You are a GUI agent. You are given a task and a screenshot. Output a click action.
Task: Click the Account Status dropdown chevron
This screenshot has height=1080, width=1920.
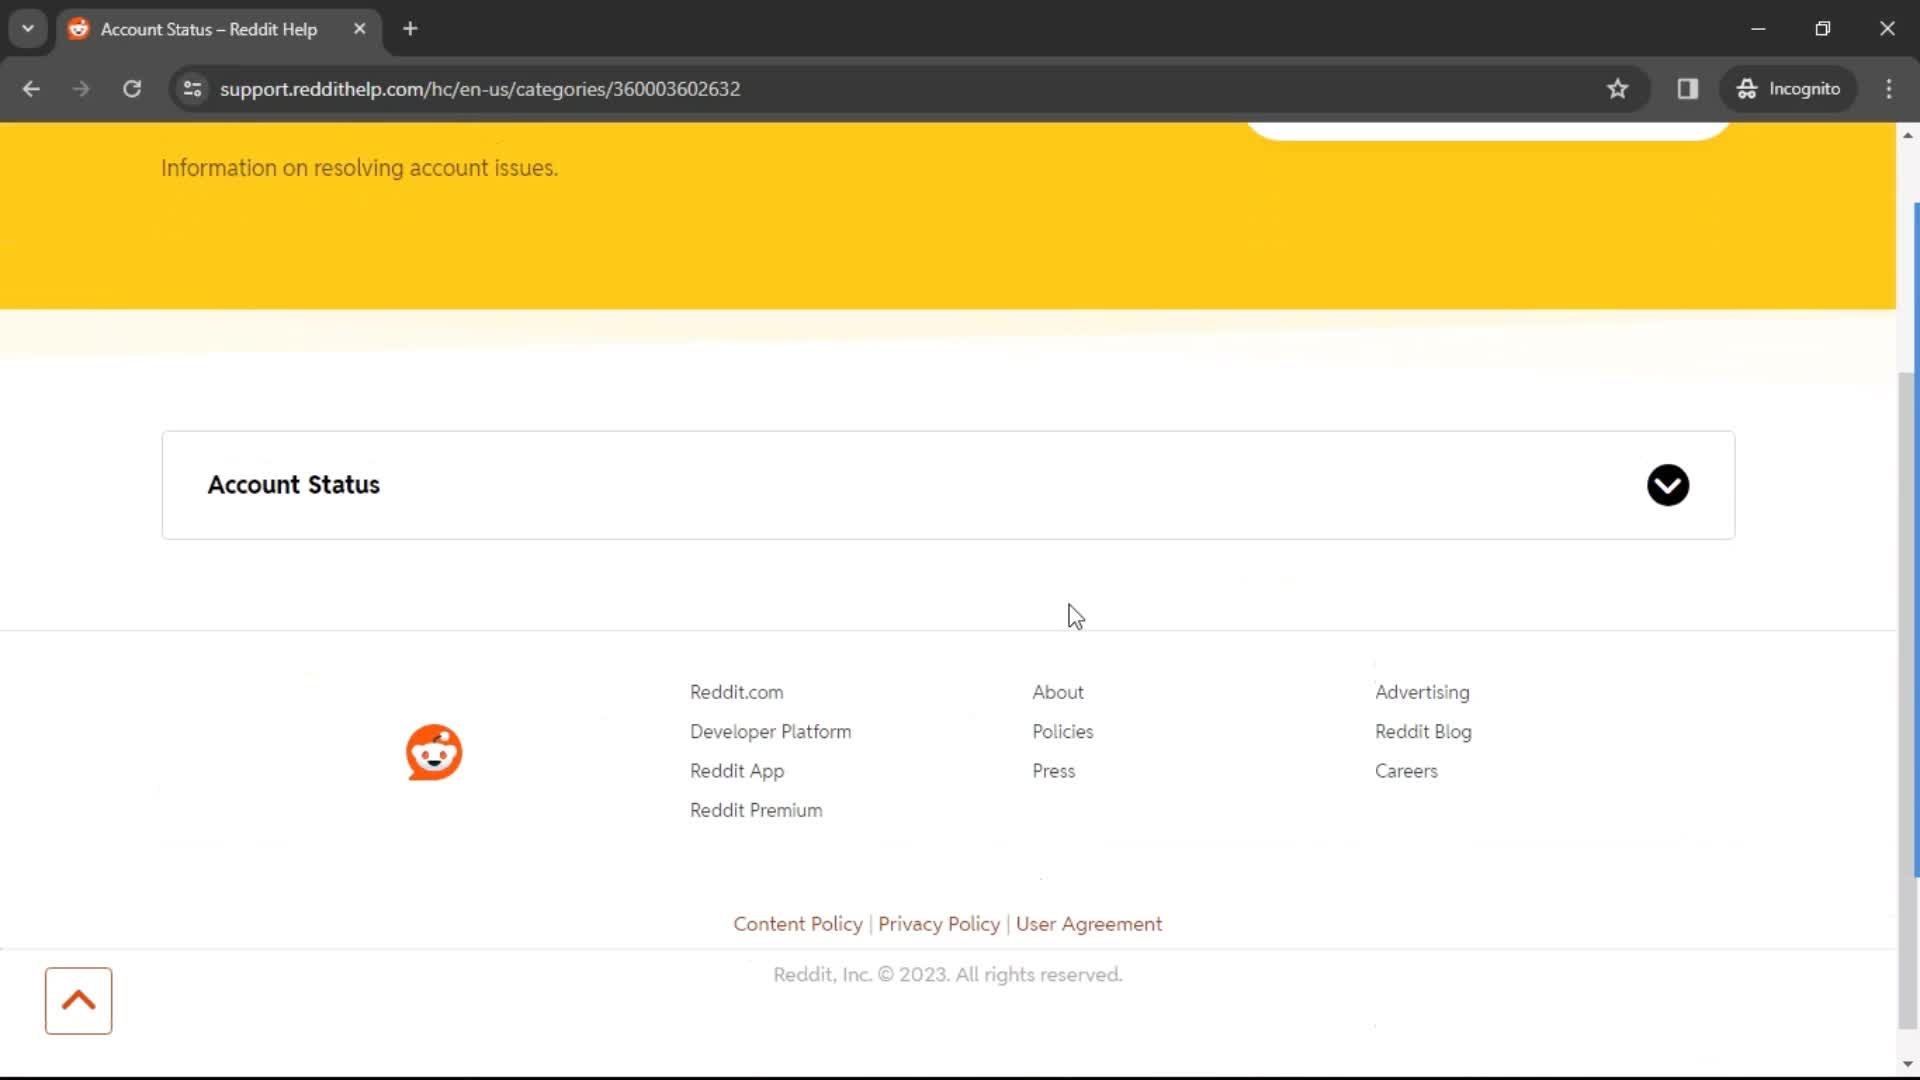1668,484
